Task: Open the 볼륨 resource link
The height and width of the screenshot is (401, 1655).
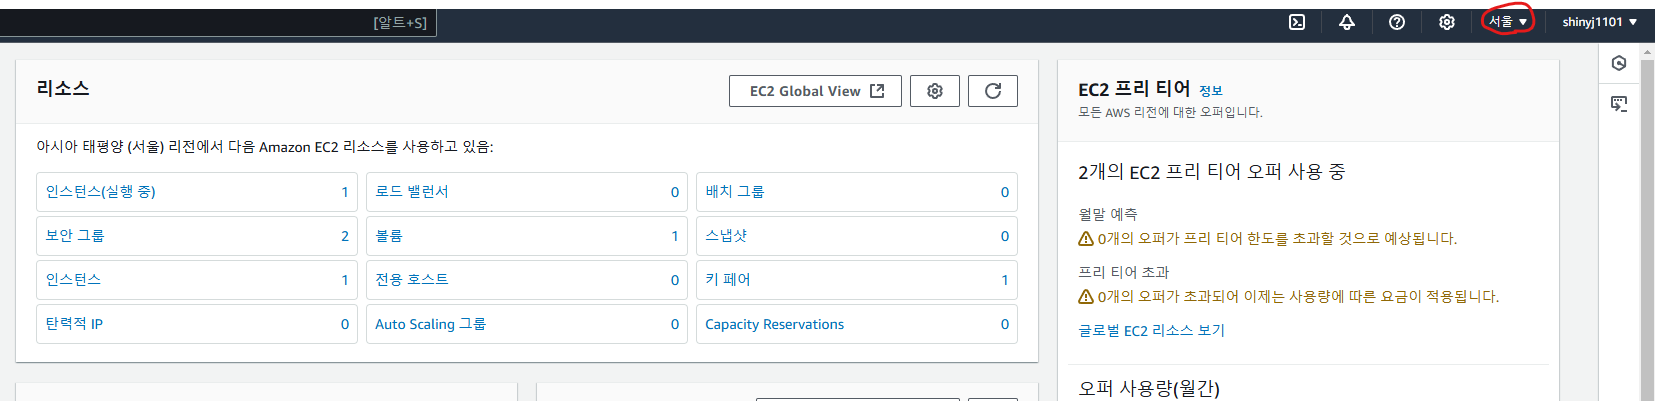Action: coord(388,235)
